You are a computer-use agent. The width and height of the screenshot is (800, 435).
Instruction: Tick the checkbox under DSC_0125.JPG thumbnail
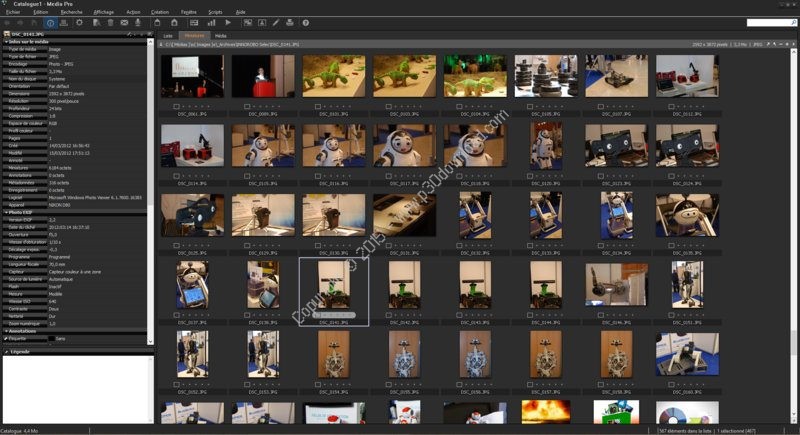(176, 245)
